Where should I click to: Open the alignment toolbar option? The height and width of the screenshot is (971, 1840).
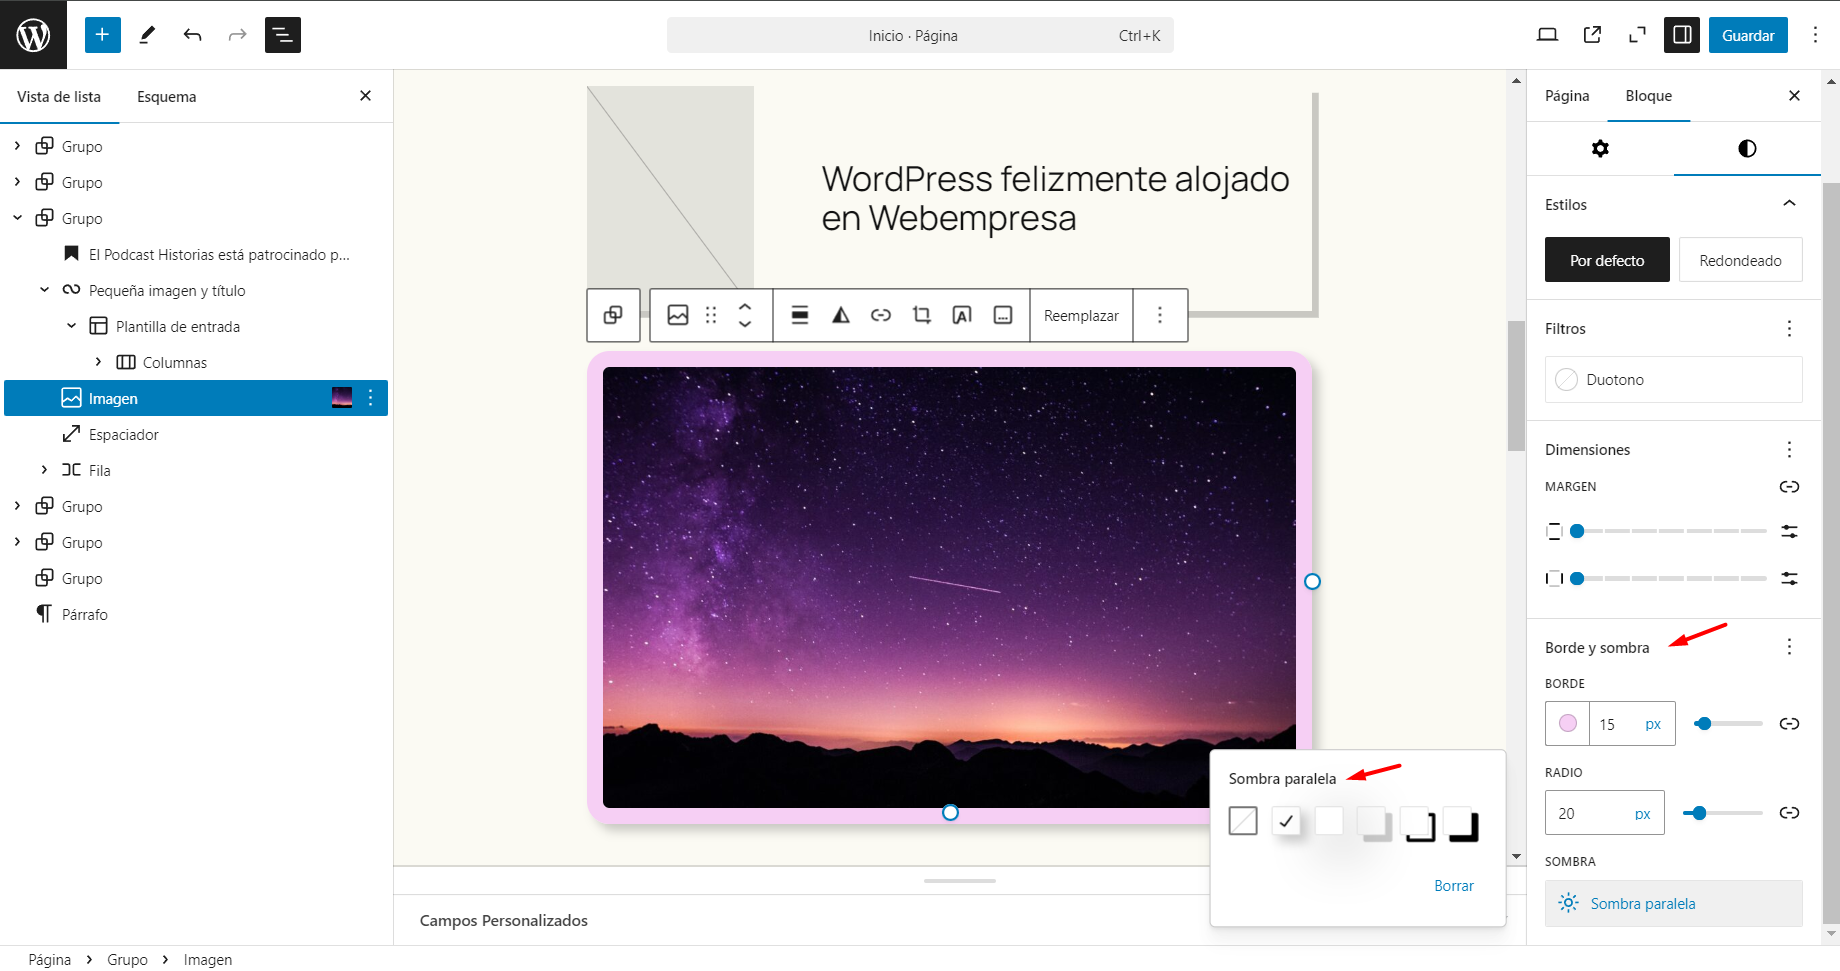800,316
